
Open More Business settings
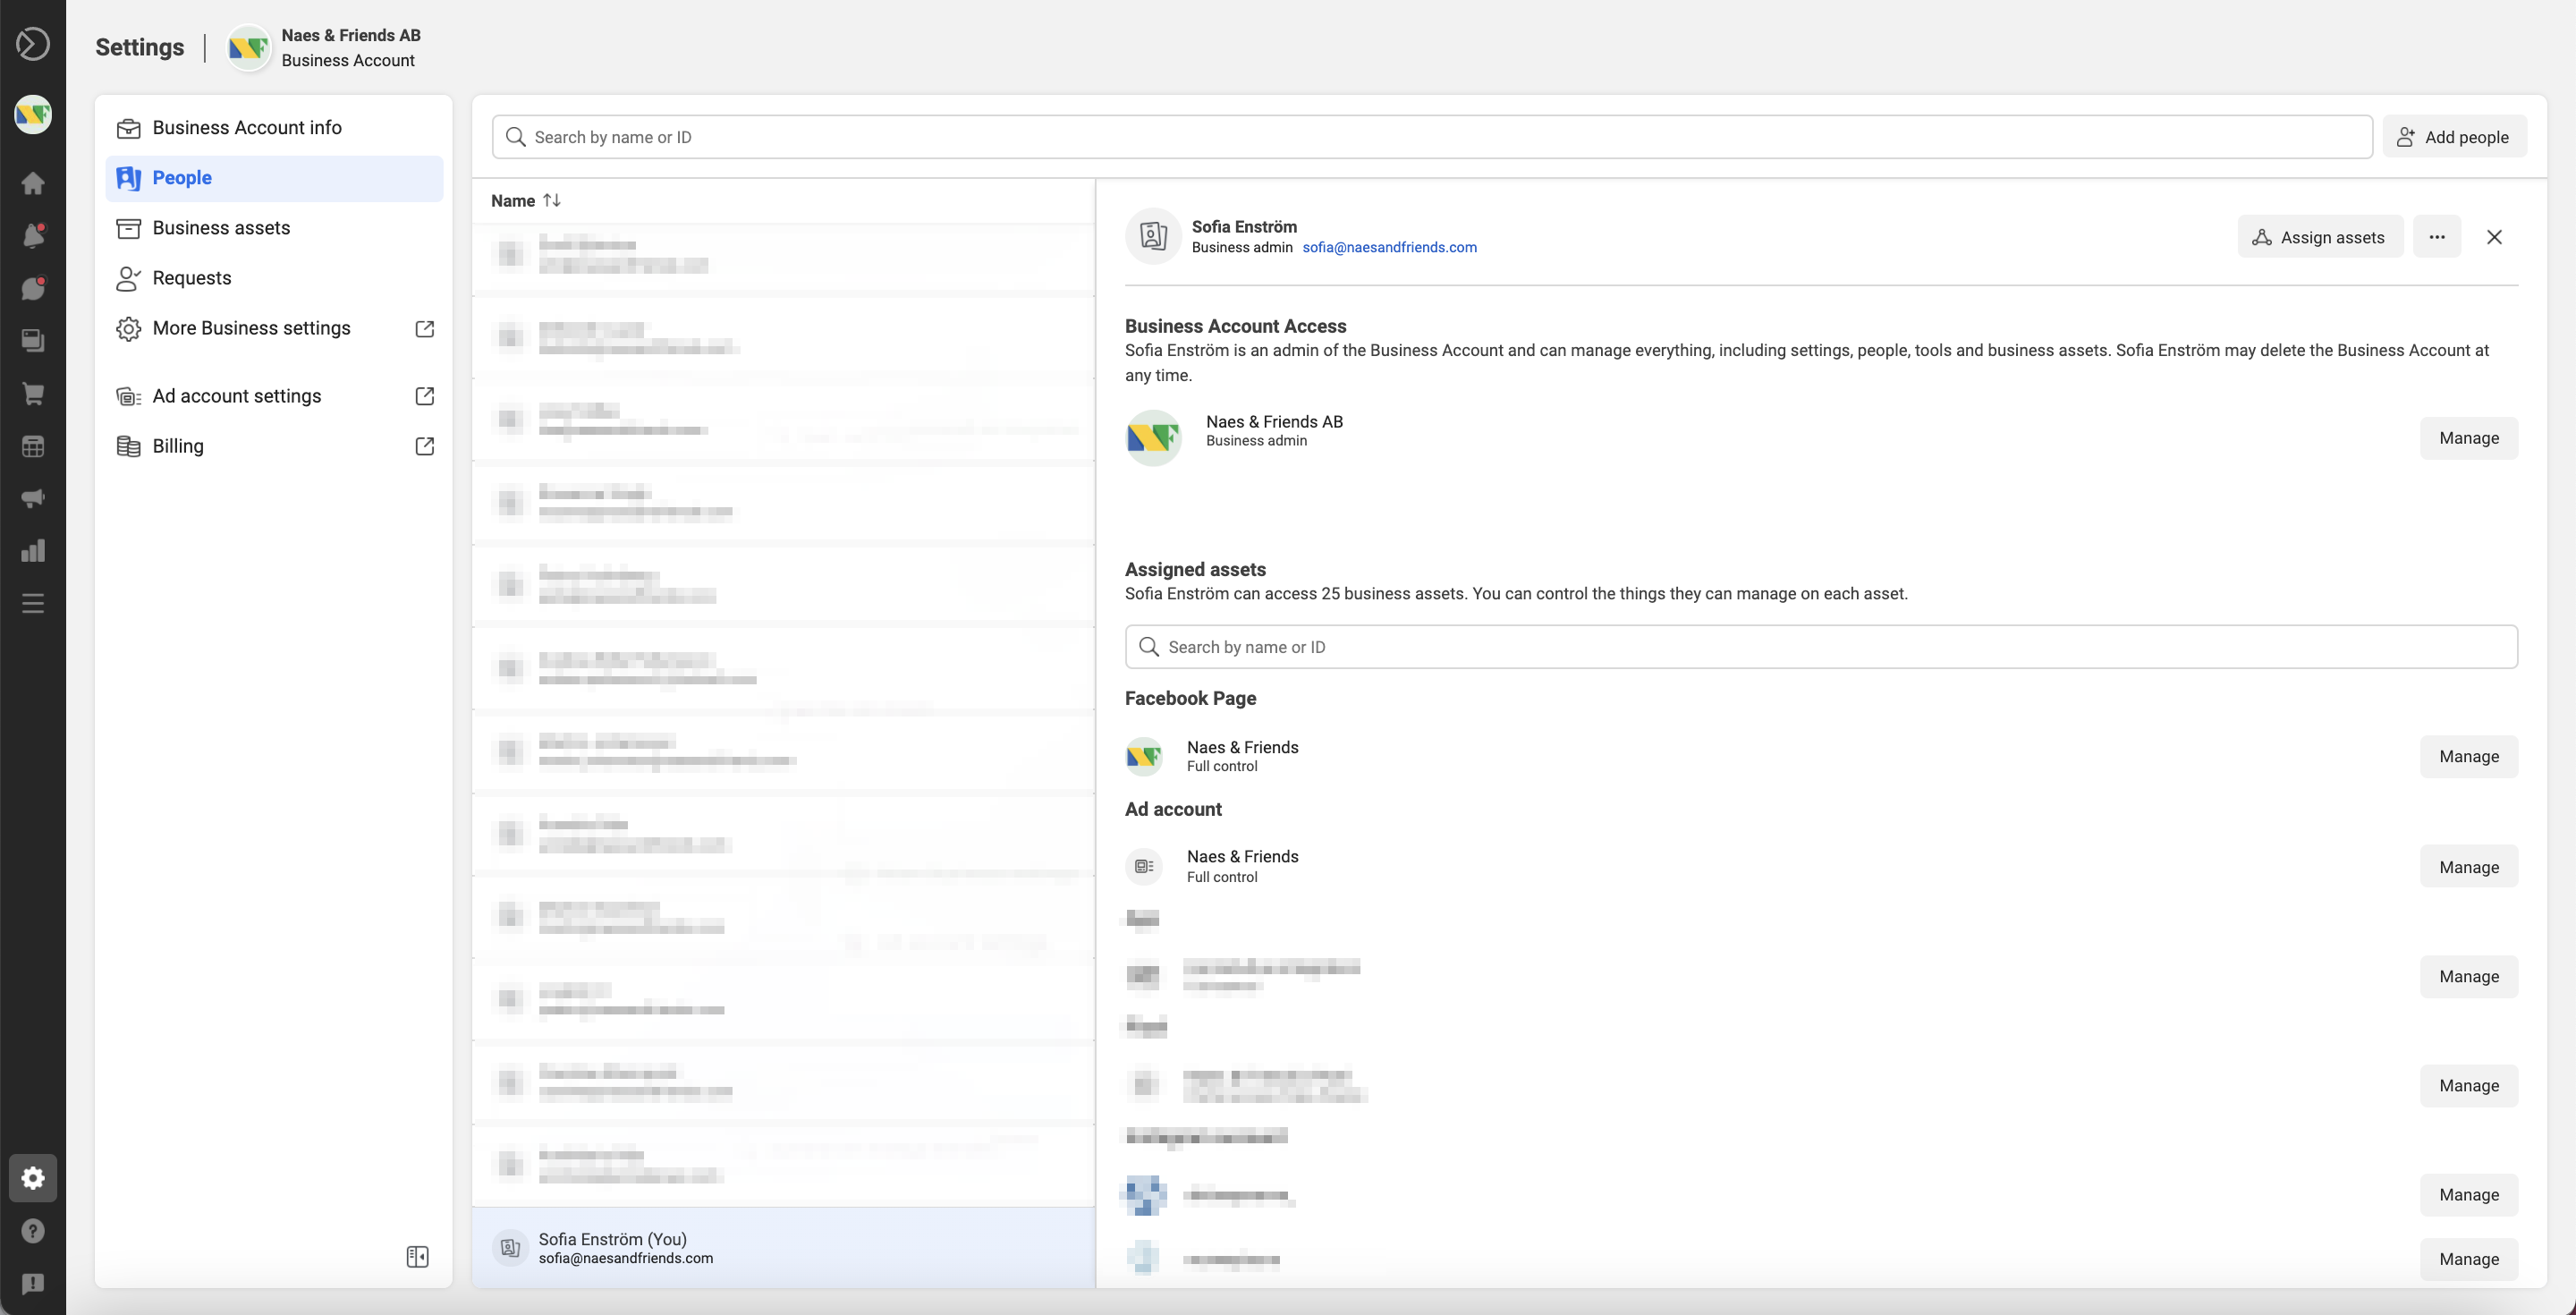[x=274, y=328]
